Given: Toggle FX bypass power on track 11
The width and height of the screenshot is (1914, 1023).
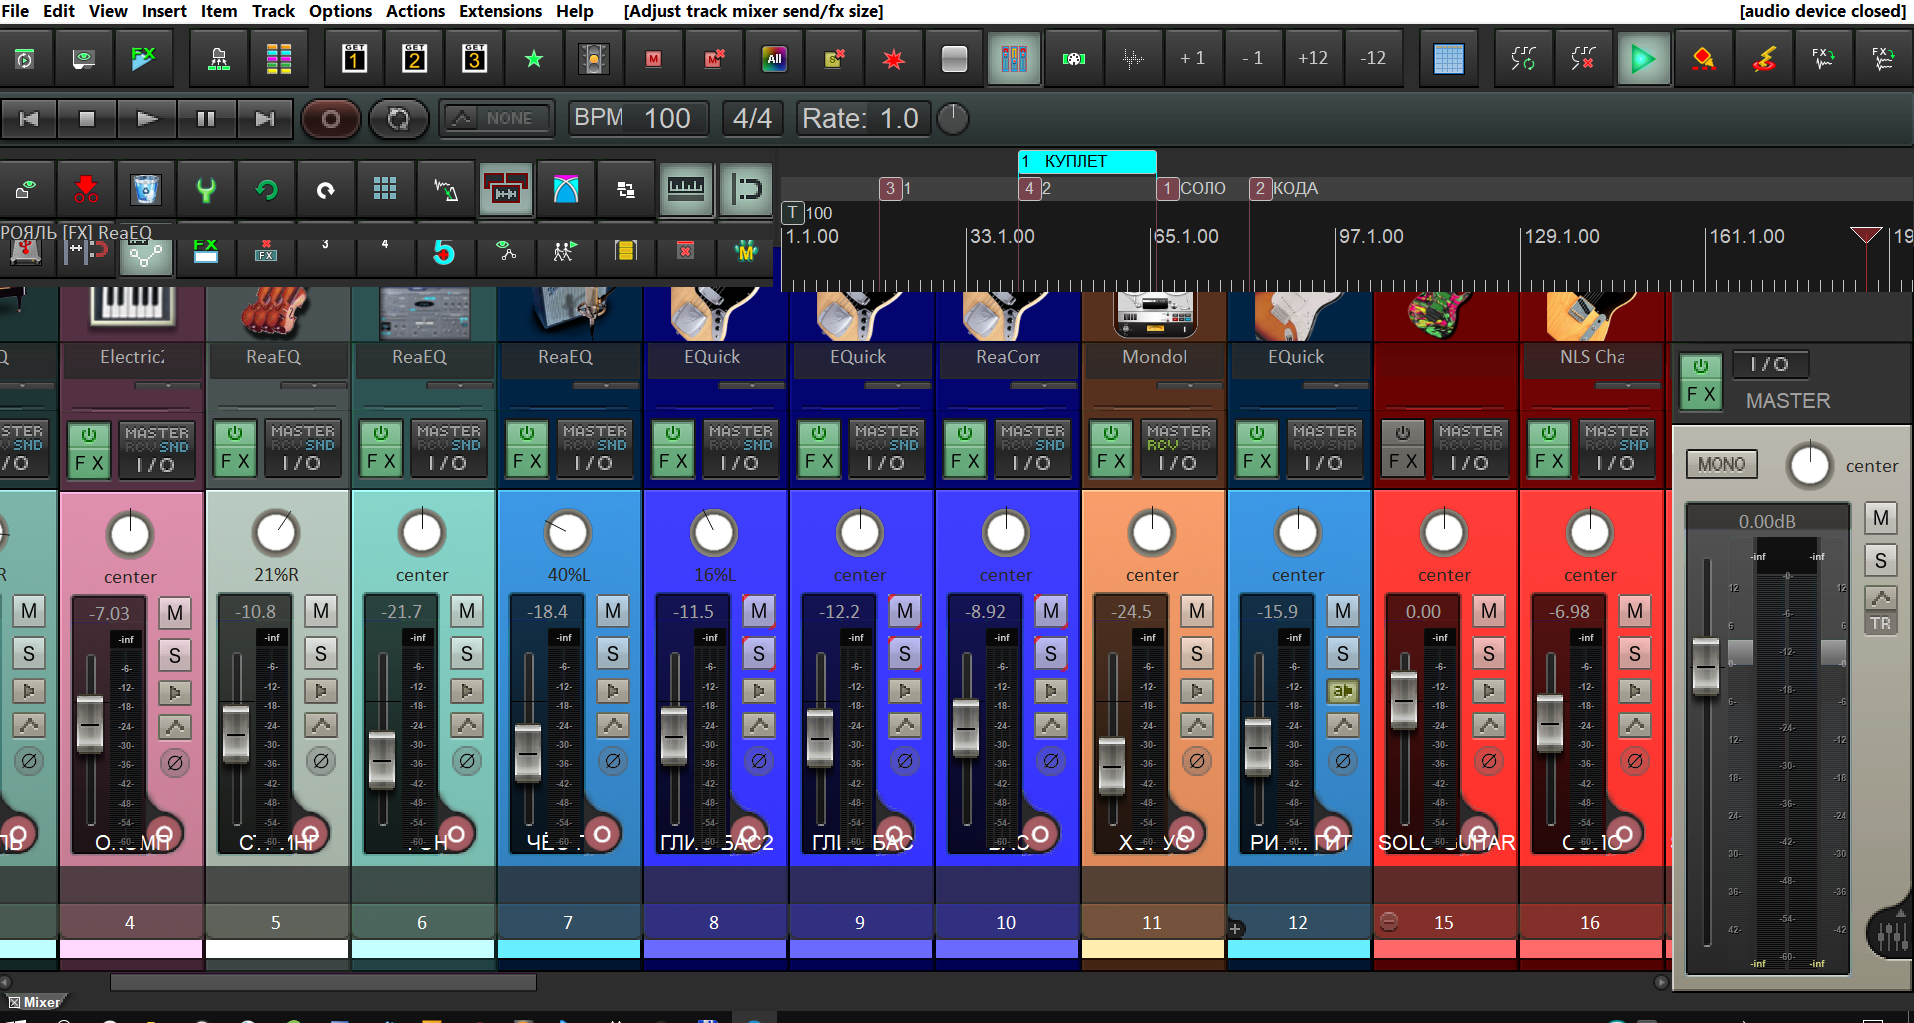Looking at the screenshot, I should tap(1111, 433).
